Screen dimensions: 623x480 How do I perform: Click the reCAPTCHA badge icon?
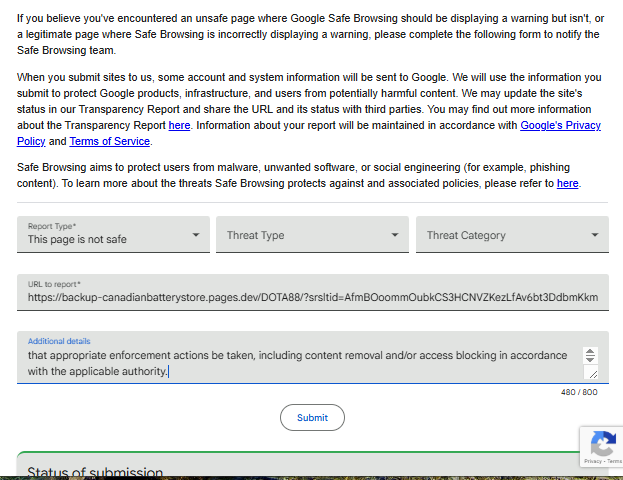[x=603, y=444]
